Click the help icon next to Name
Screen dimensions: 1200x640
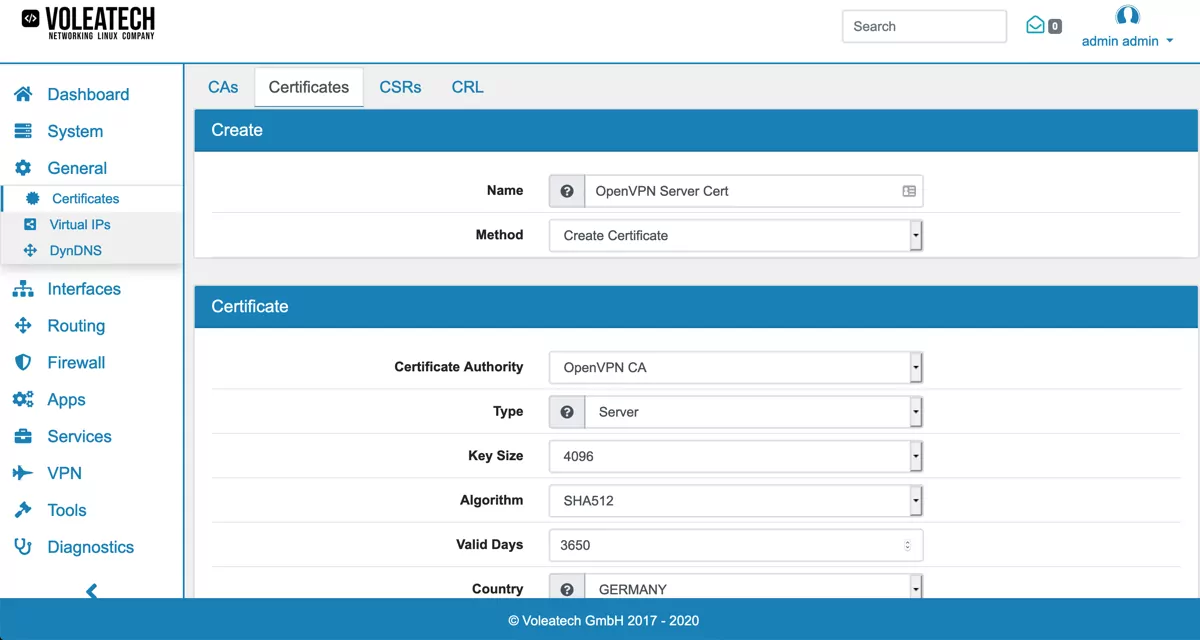566,190
